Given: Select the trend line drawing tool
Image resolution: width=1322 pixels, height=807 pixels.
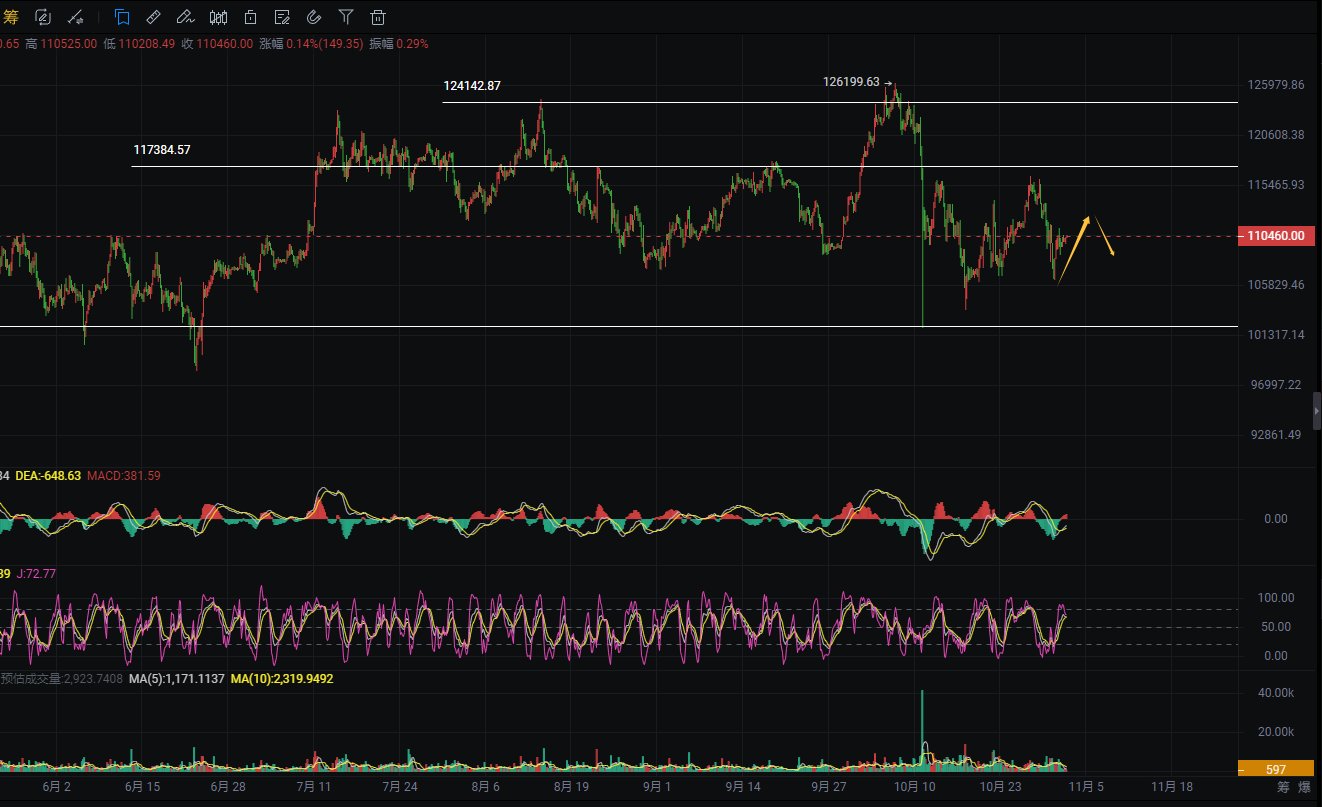Looking at the screenshot, I should tap(76, 17).
